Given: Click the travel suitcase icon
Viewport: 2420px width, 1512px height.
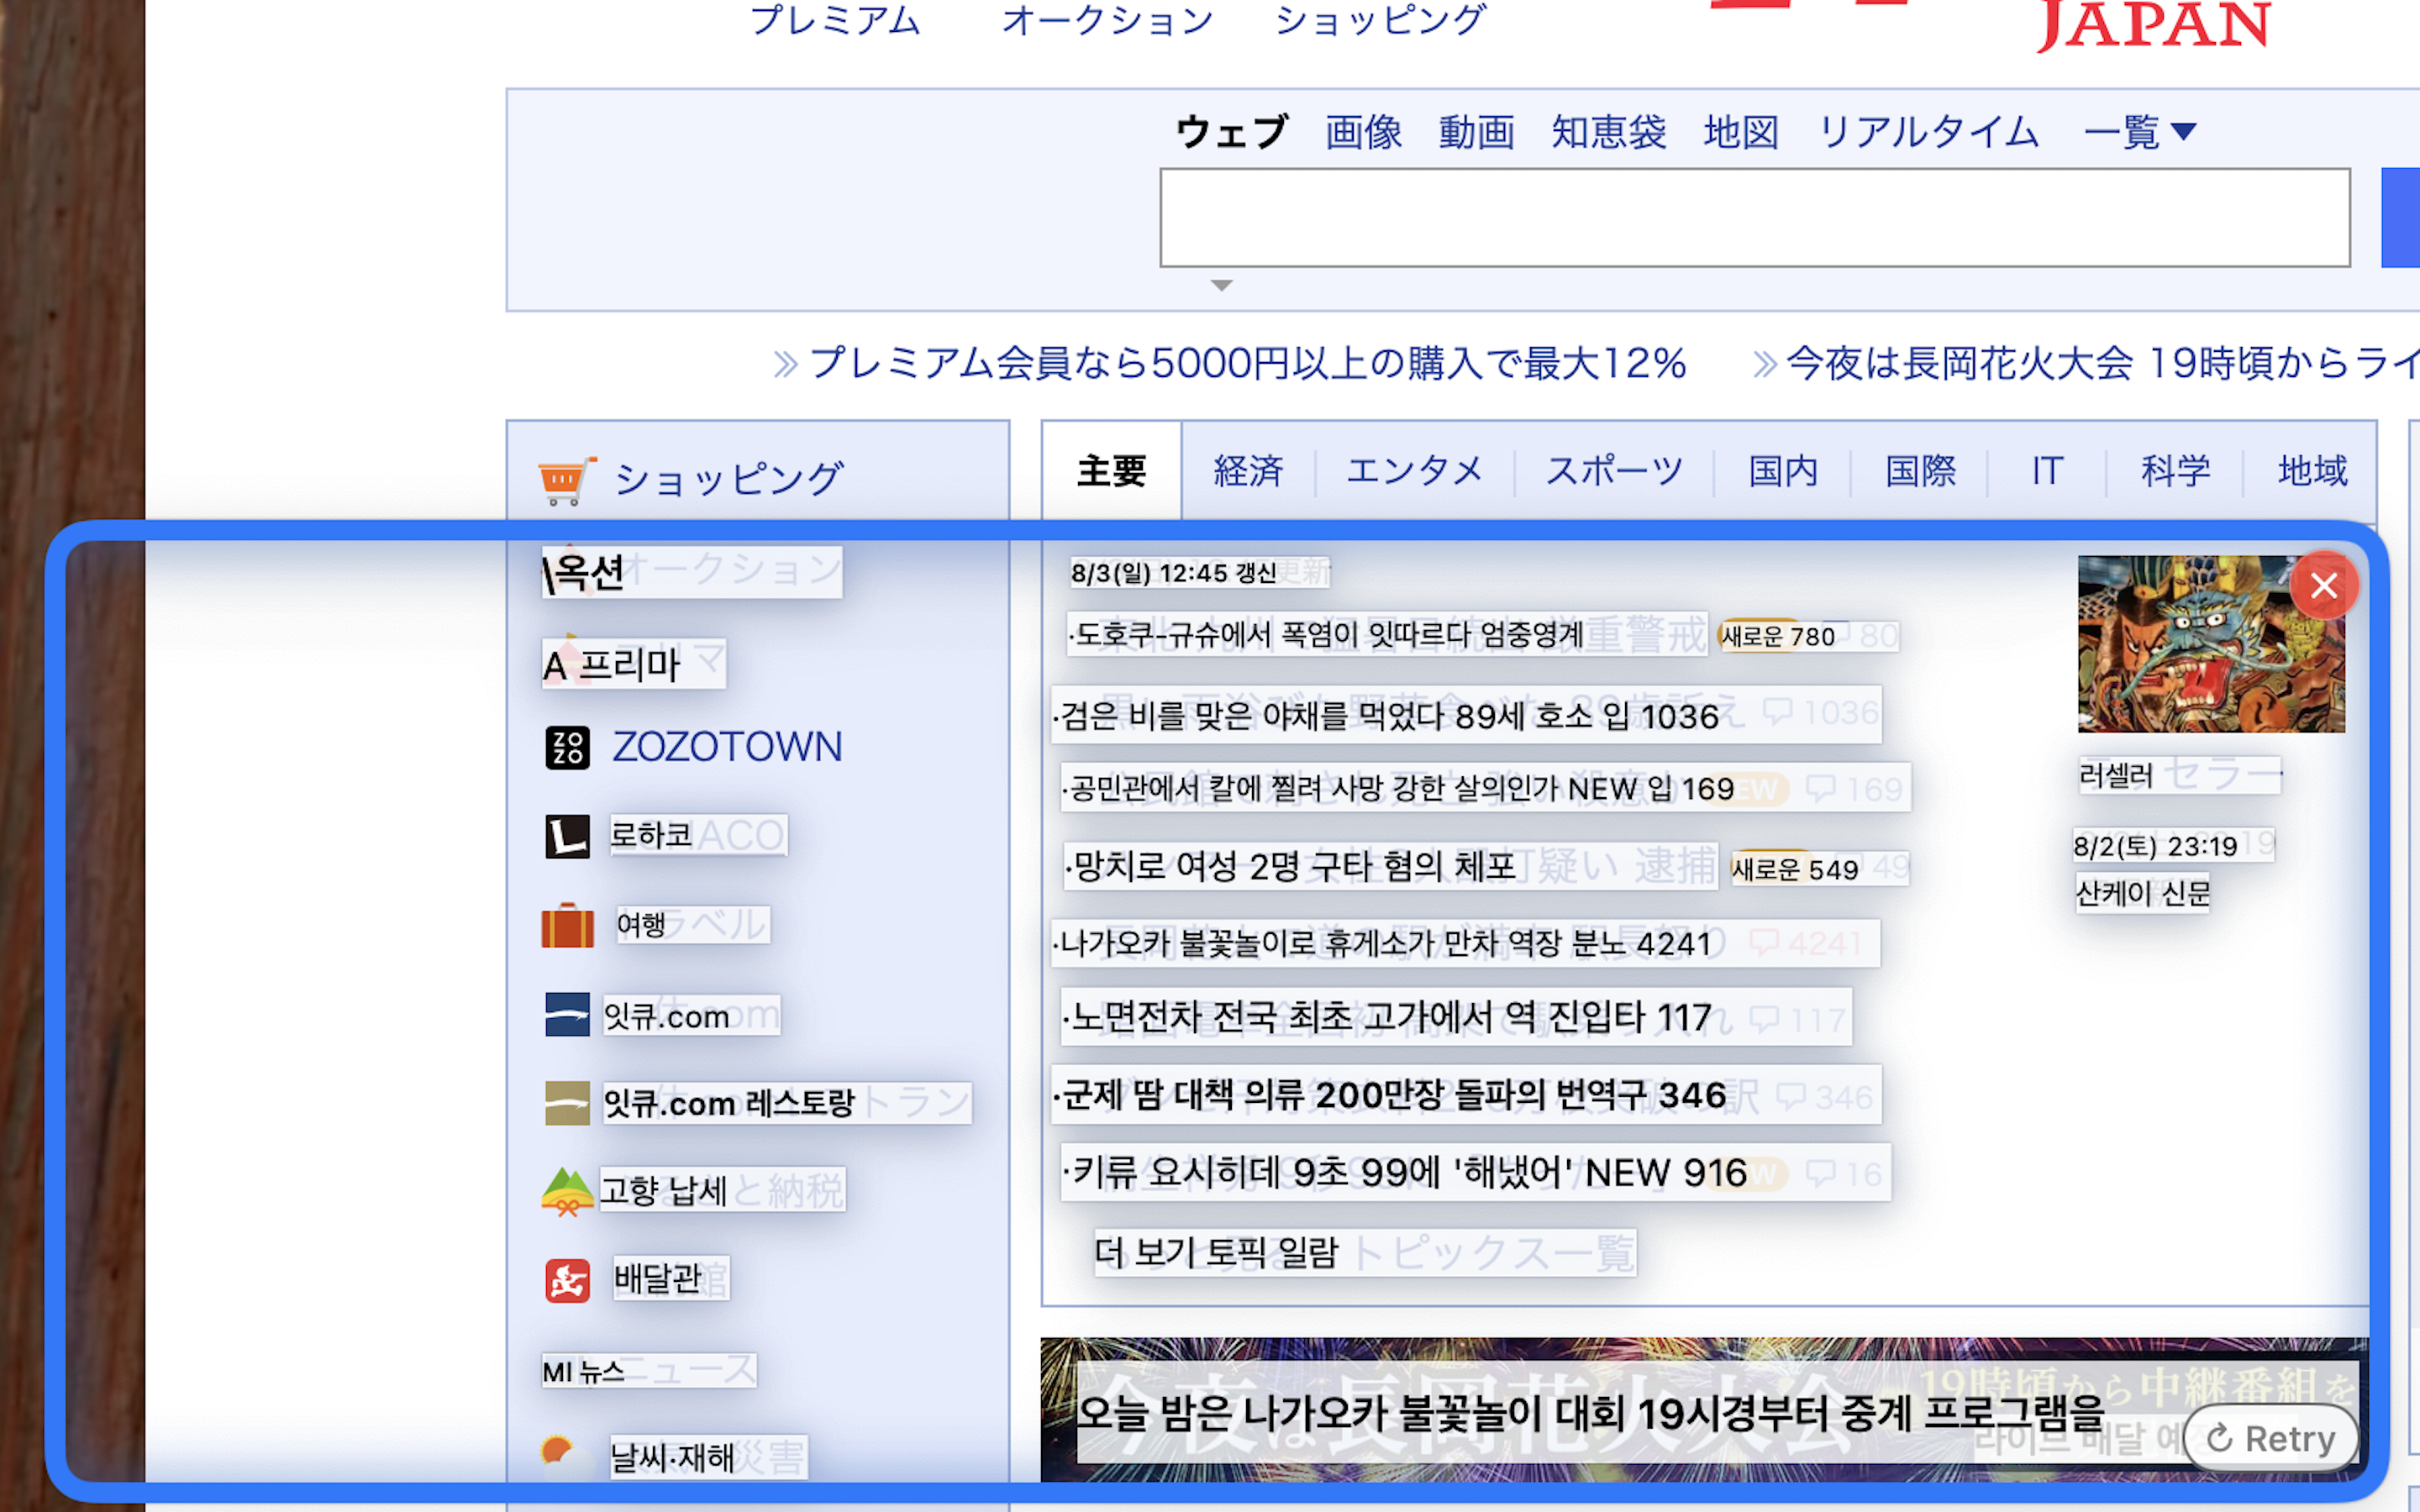Looking at the screenshot, I should coord(567,925).
